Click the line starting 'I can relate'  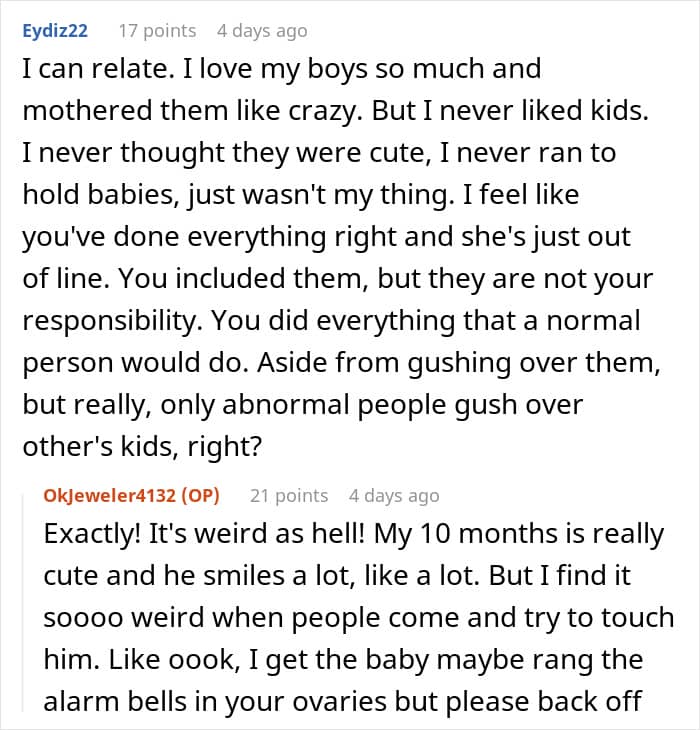tap(282, 69)
